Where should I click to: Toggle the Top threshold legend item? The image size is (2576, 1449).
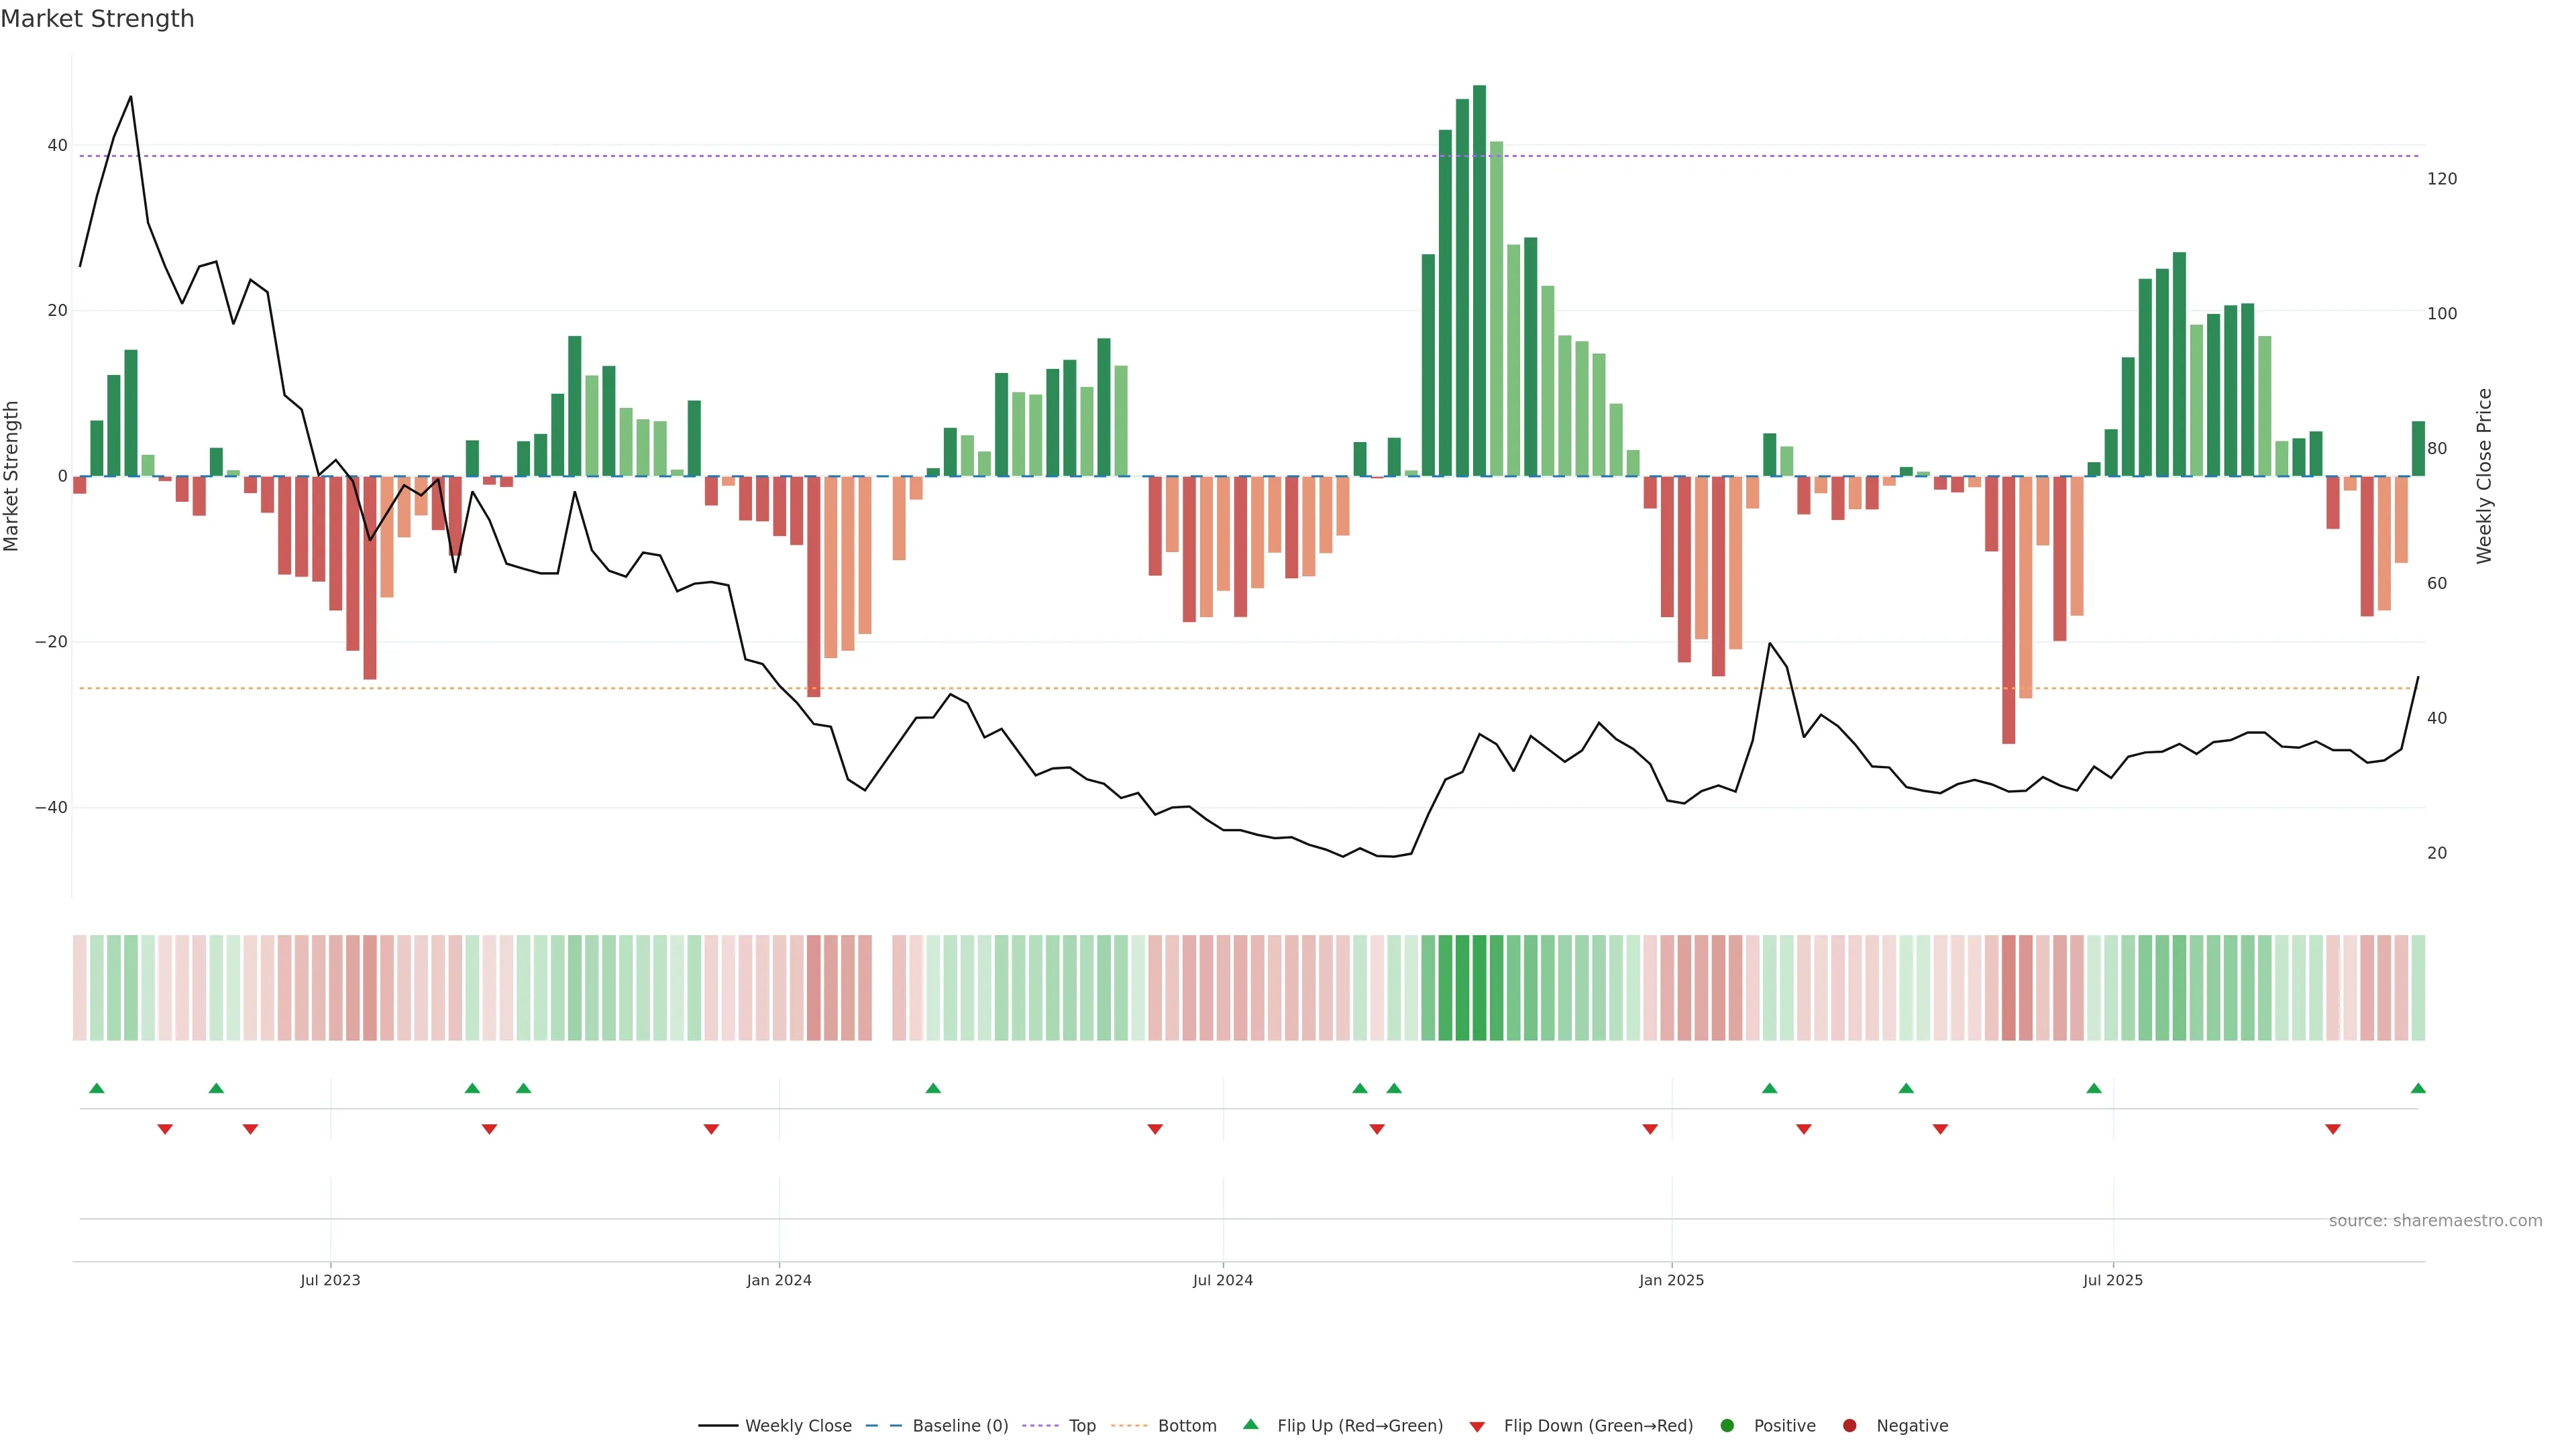tap(1081, 1426)
